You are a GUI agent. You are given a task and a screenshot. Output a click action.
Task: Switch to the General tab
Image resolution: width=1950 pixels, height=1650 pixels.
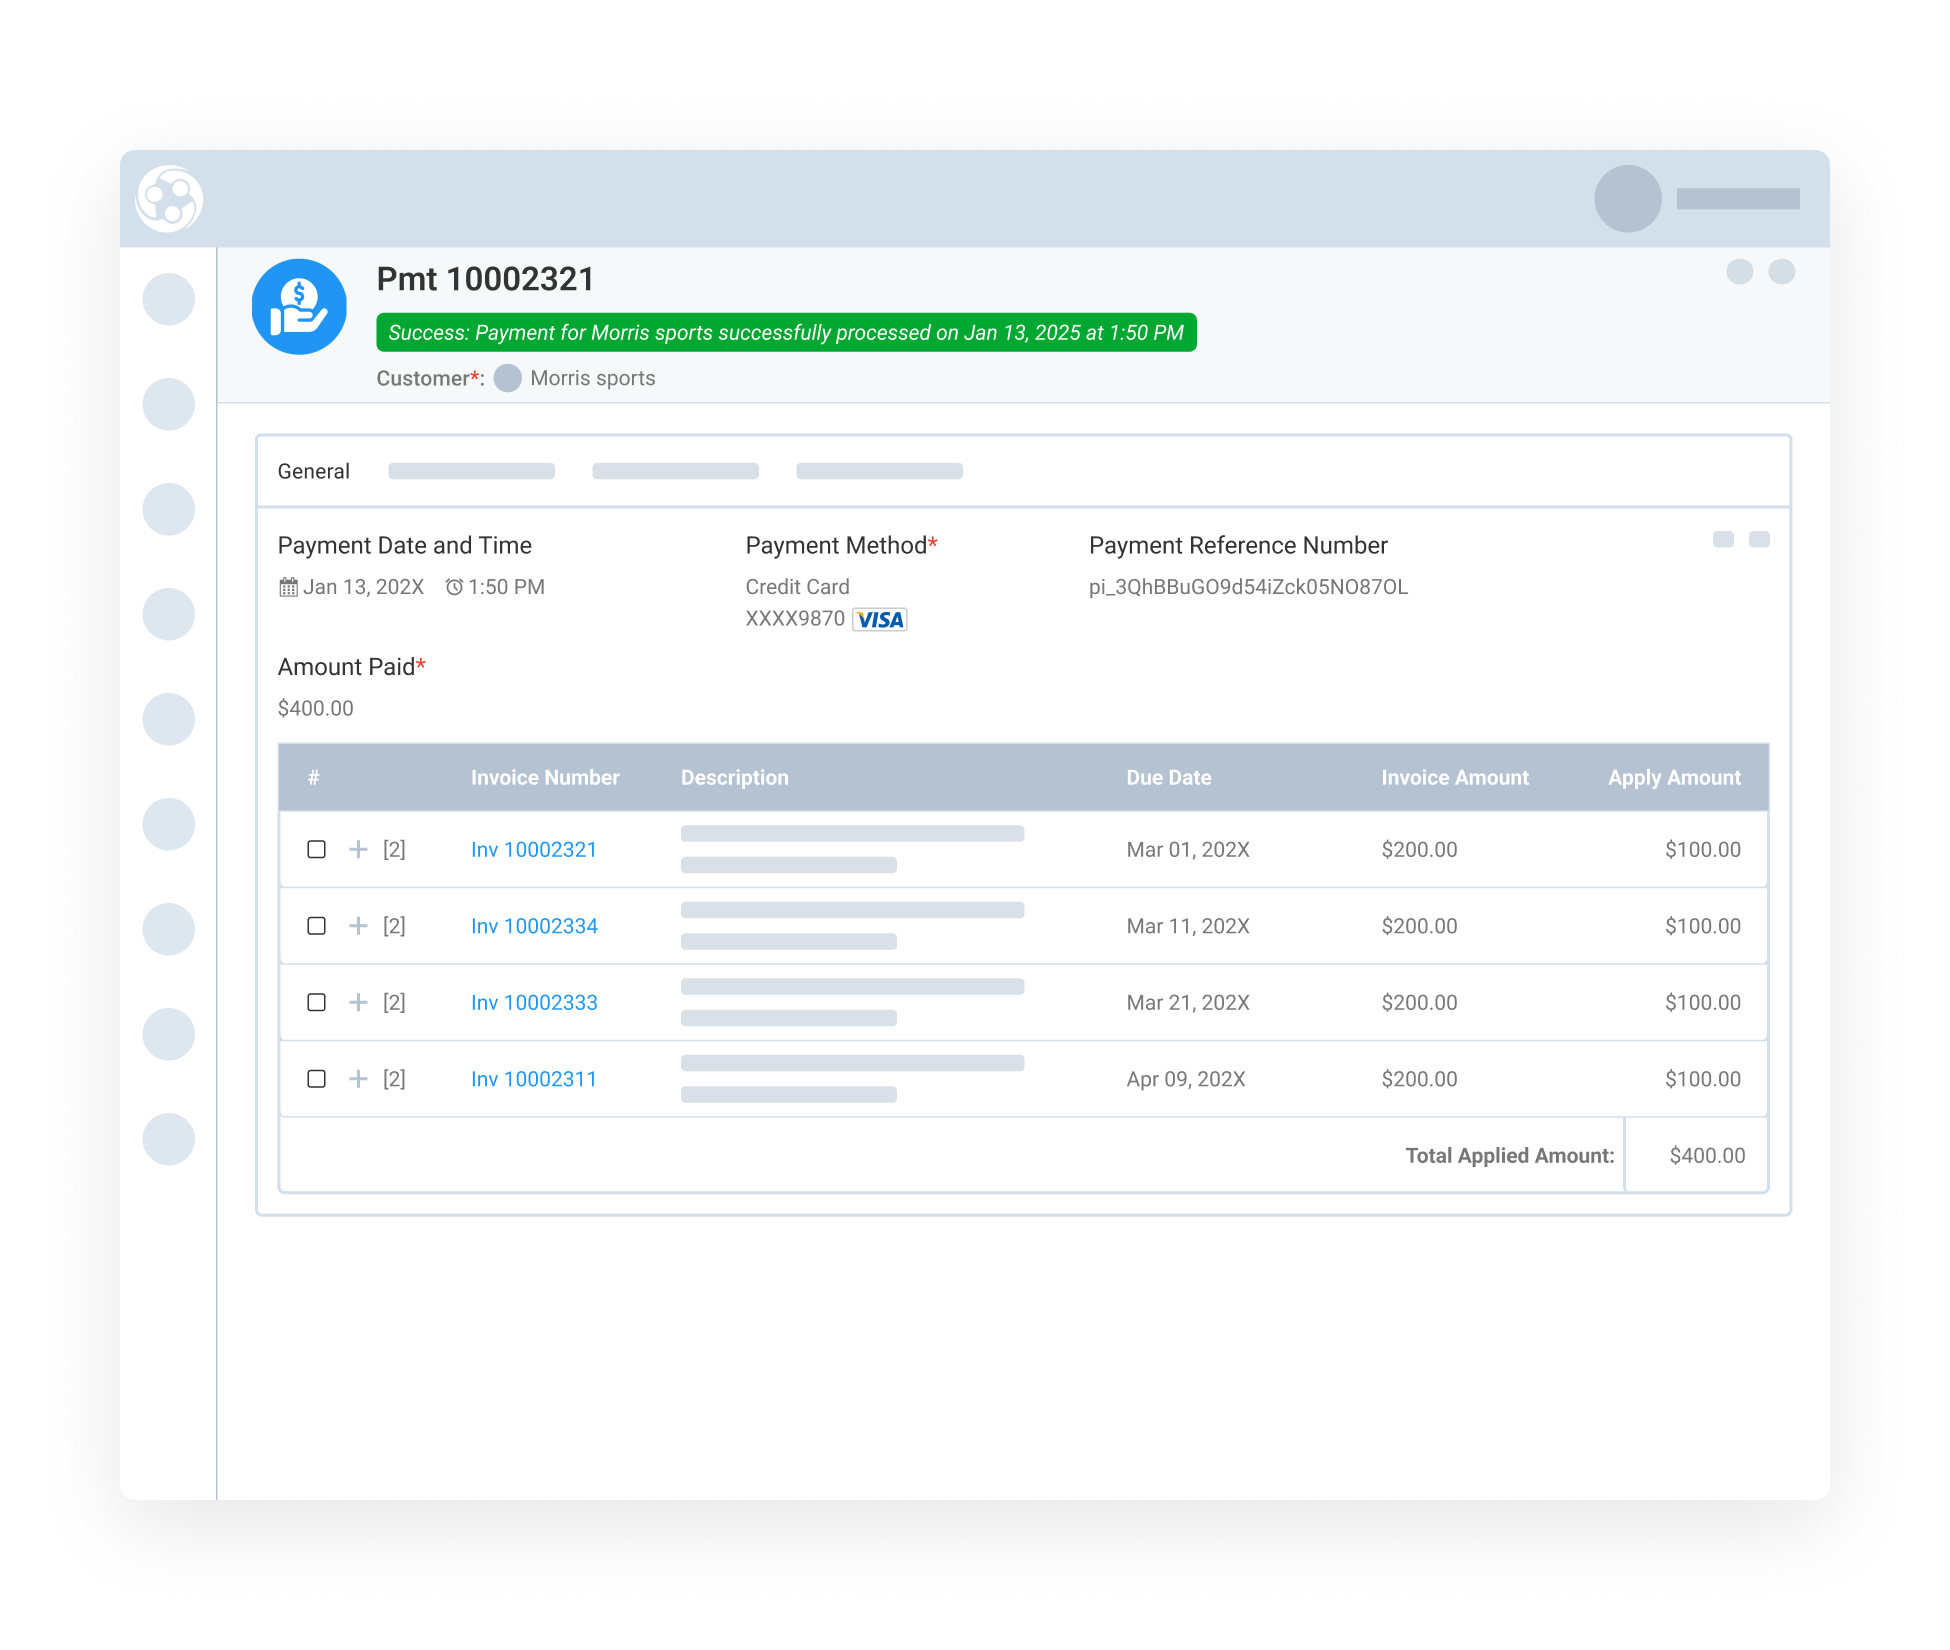313,470
